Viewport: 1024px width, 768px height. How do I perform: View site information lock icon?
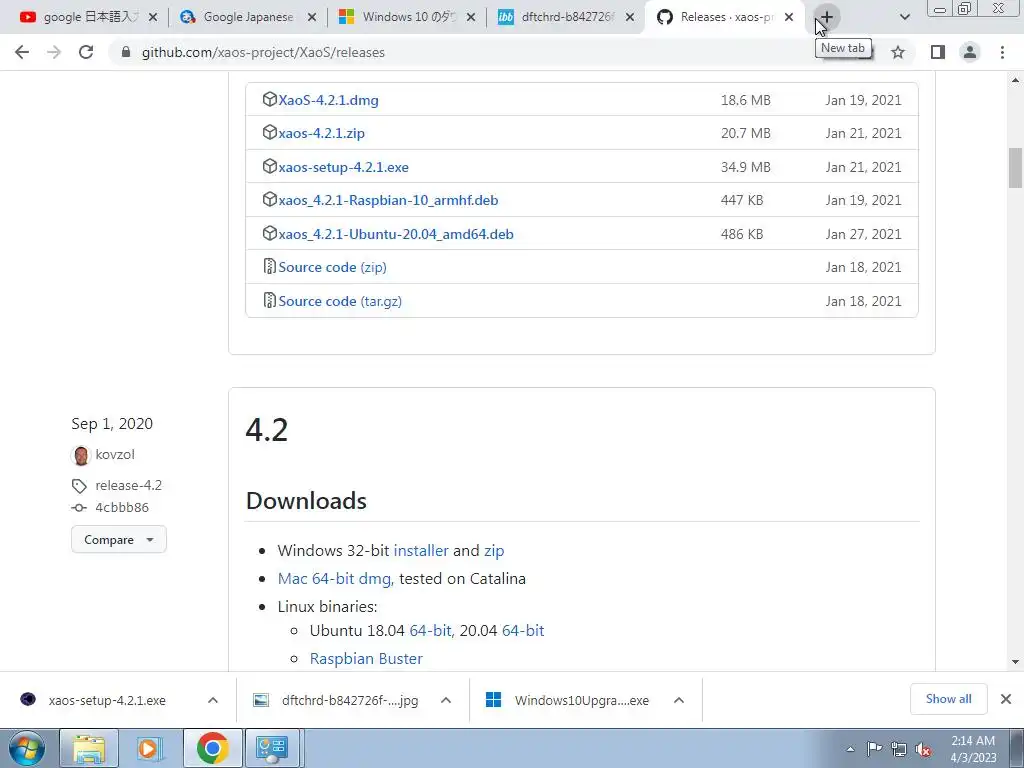click(x=126, y=52)
